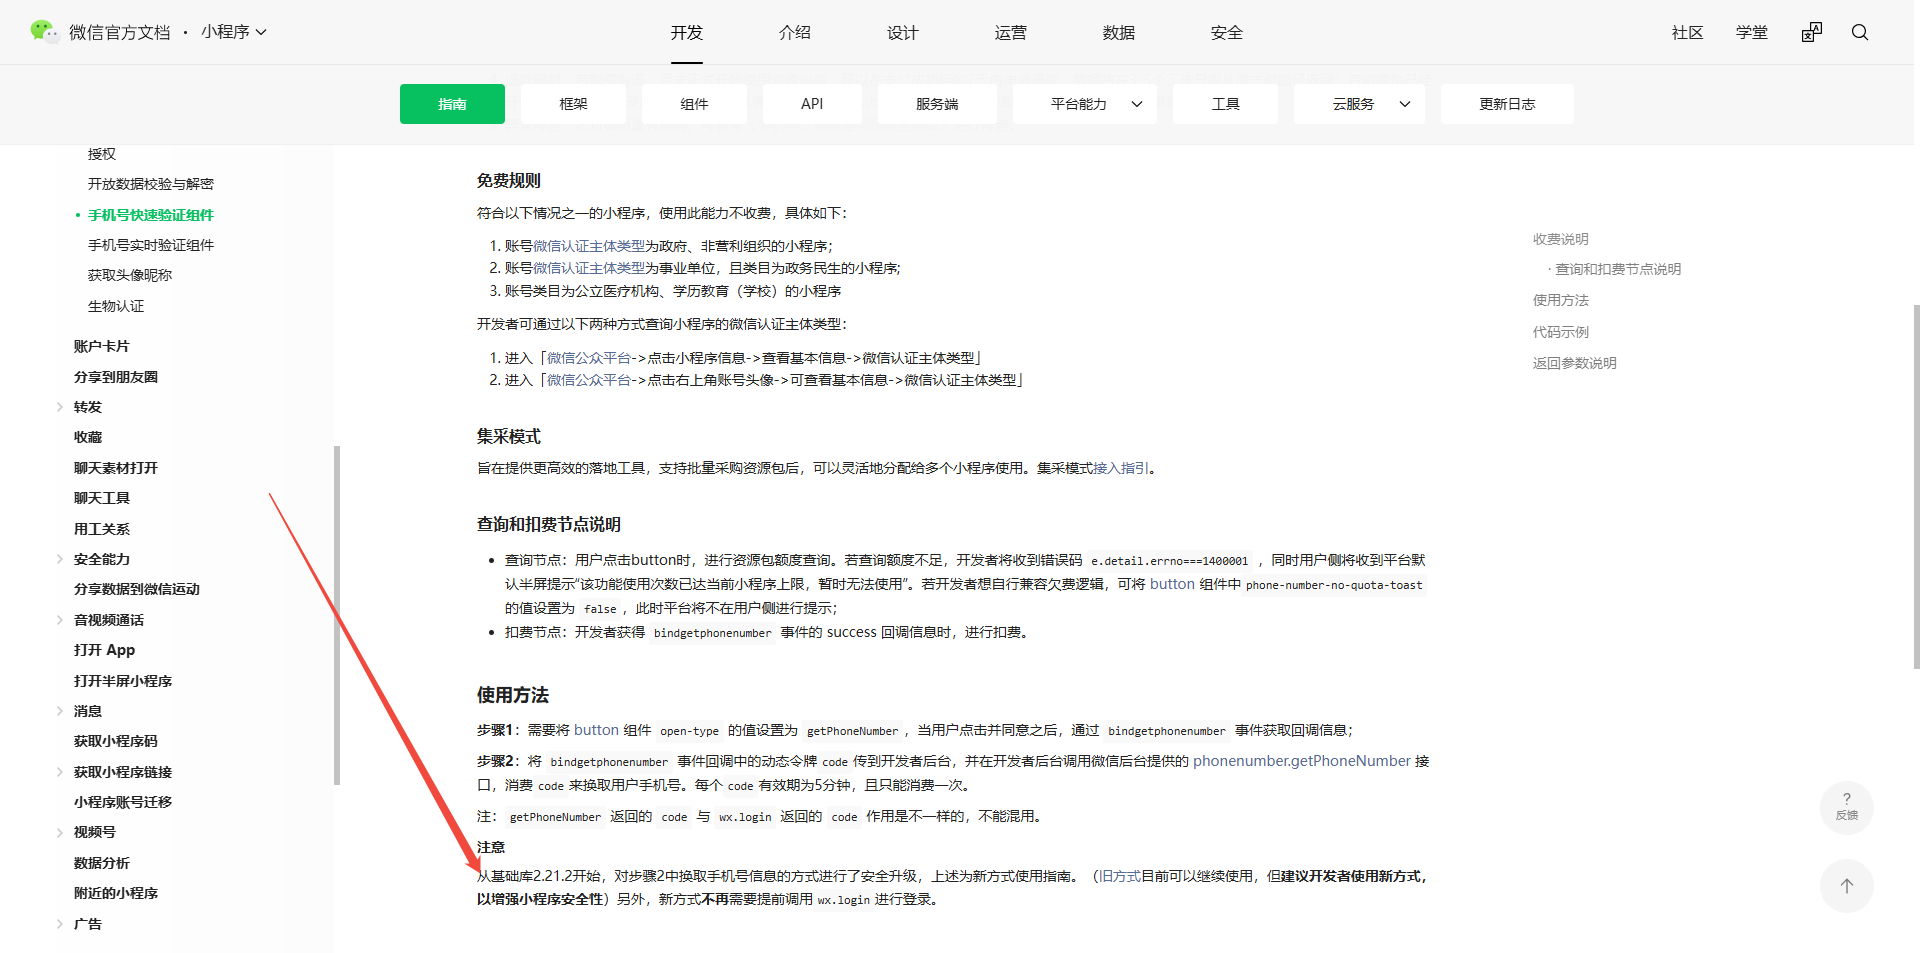Switch to the 运营 top tab
This screenshot has width=1920, height=953.
click(x=1011, y=32)
